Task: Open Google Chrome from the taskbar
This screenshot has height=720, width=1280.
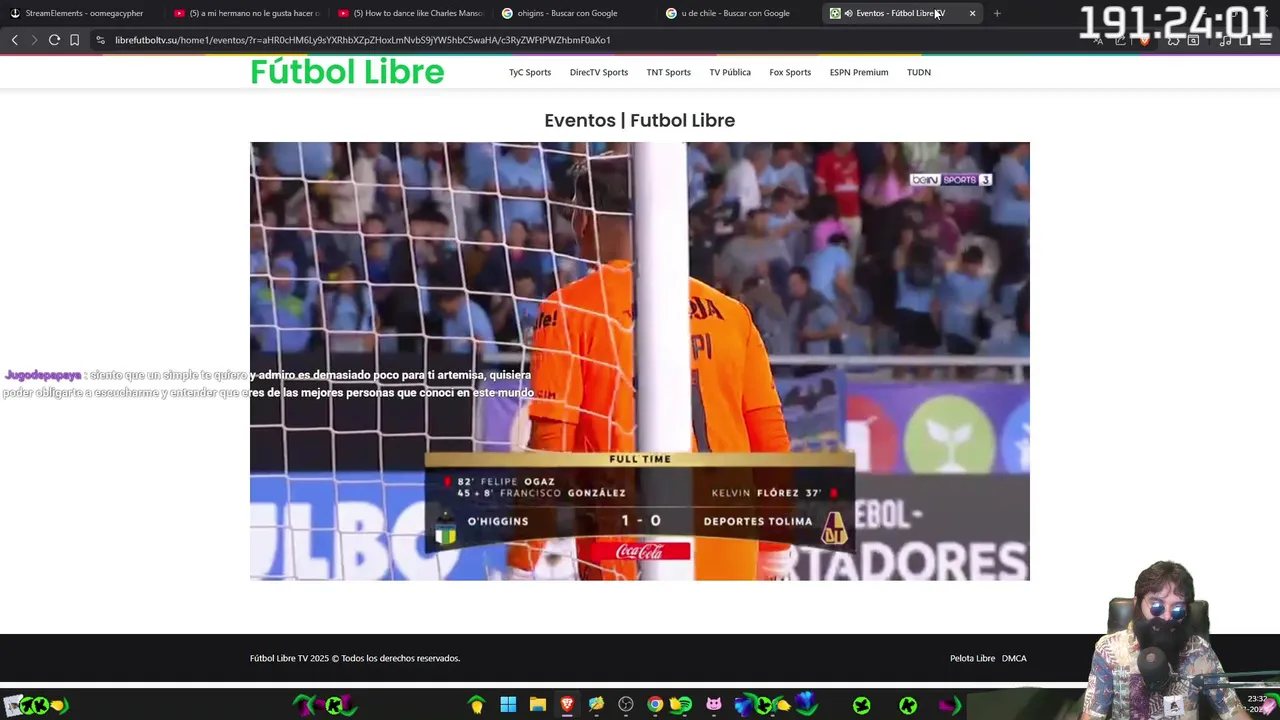Action: (655, 705)
